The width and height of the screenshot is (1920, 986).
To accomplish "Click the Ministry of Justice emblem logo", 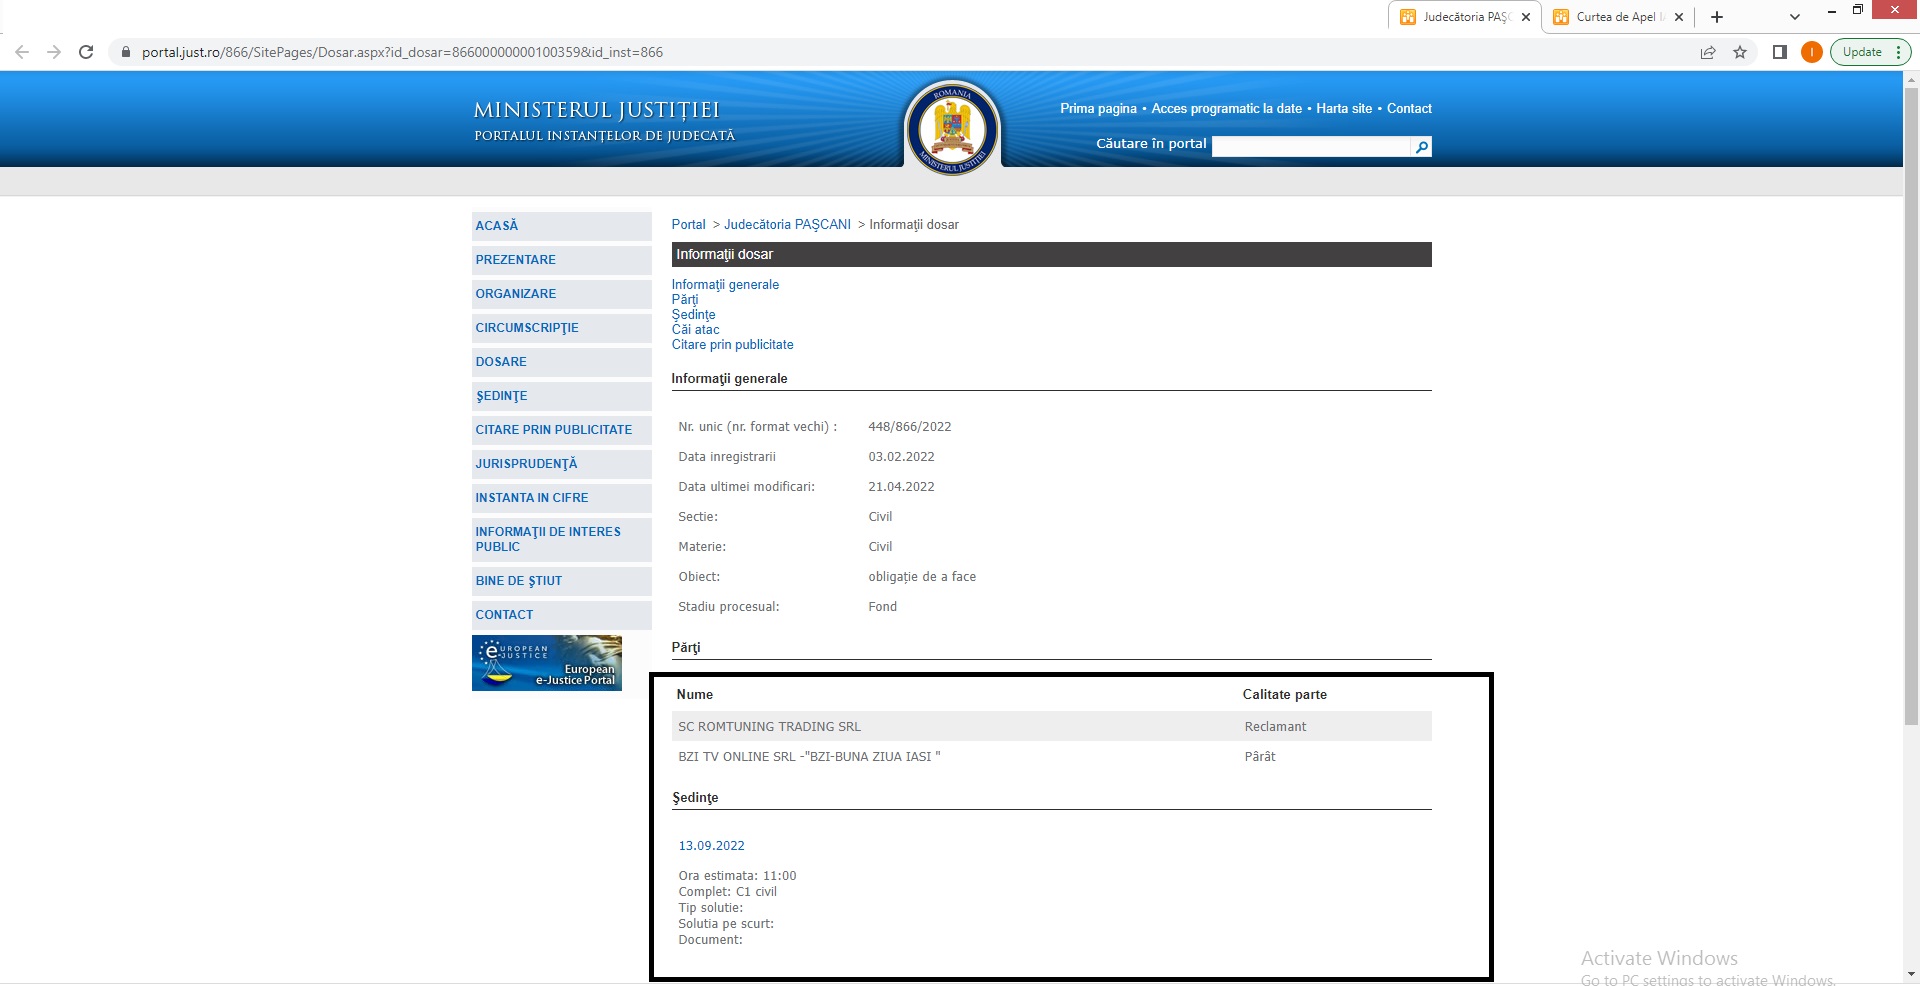I will (952, 128).
